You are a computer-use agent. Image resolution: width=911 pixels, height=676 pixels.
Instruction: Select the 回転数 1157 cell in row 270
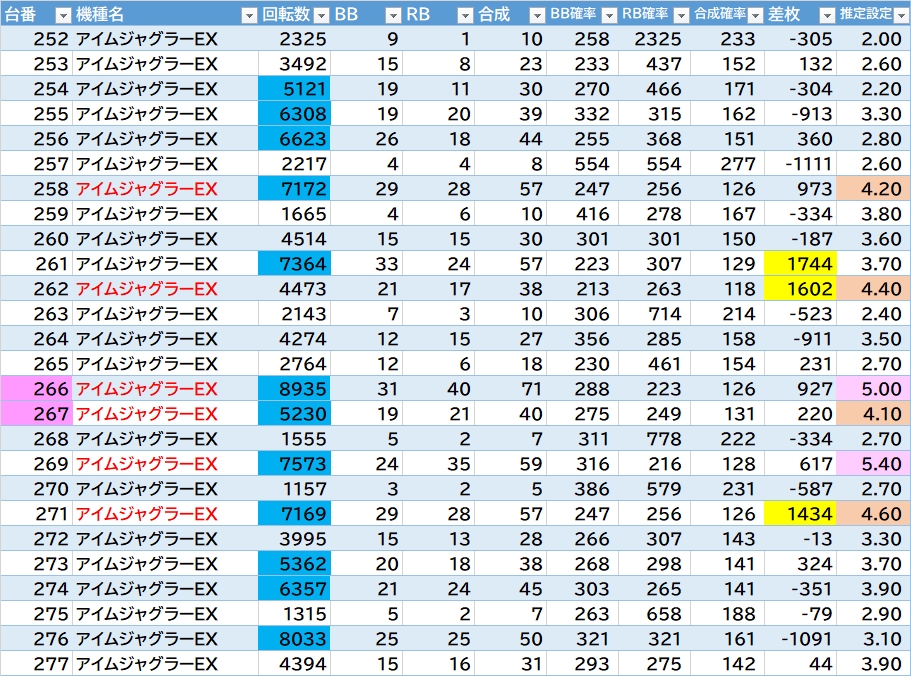[x=294, y=488]
